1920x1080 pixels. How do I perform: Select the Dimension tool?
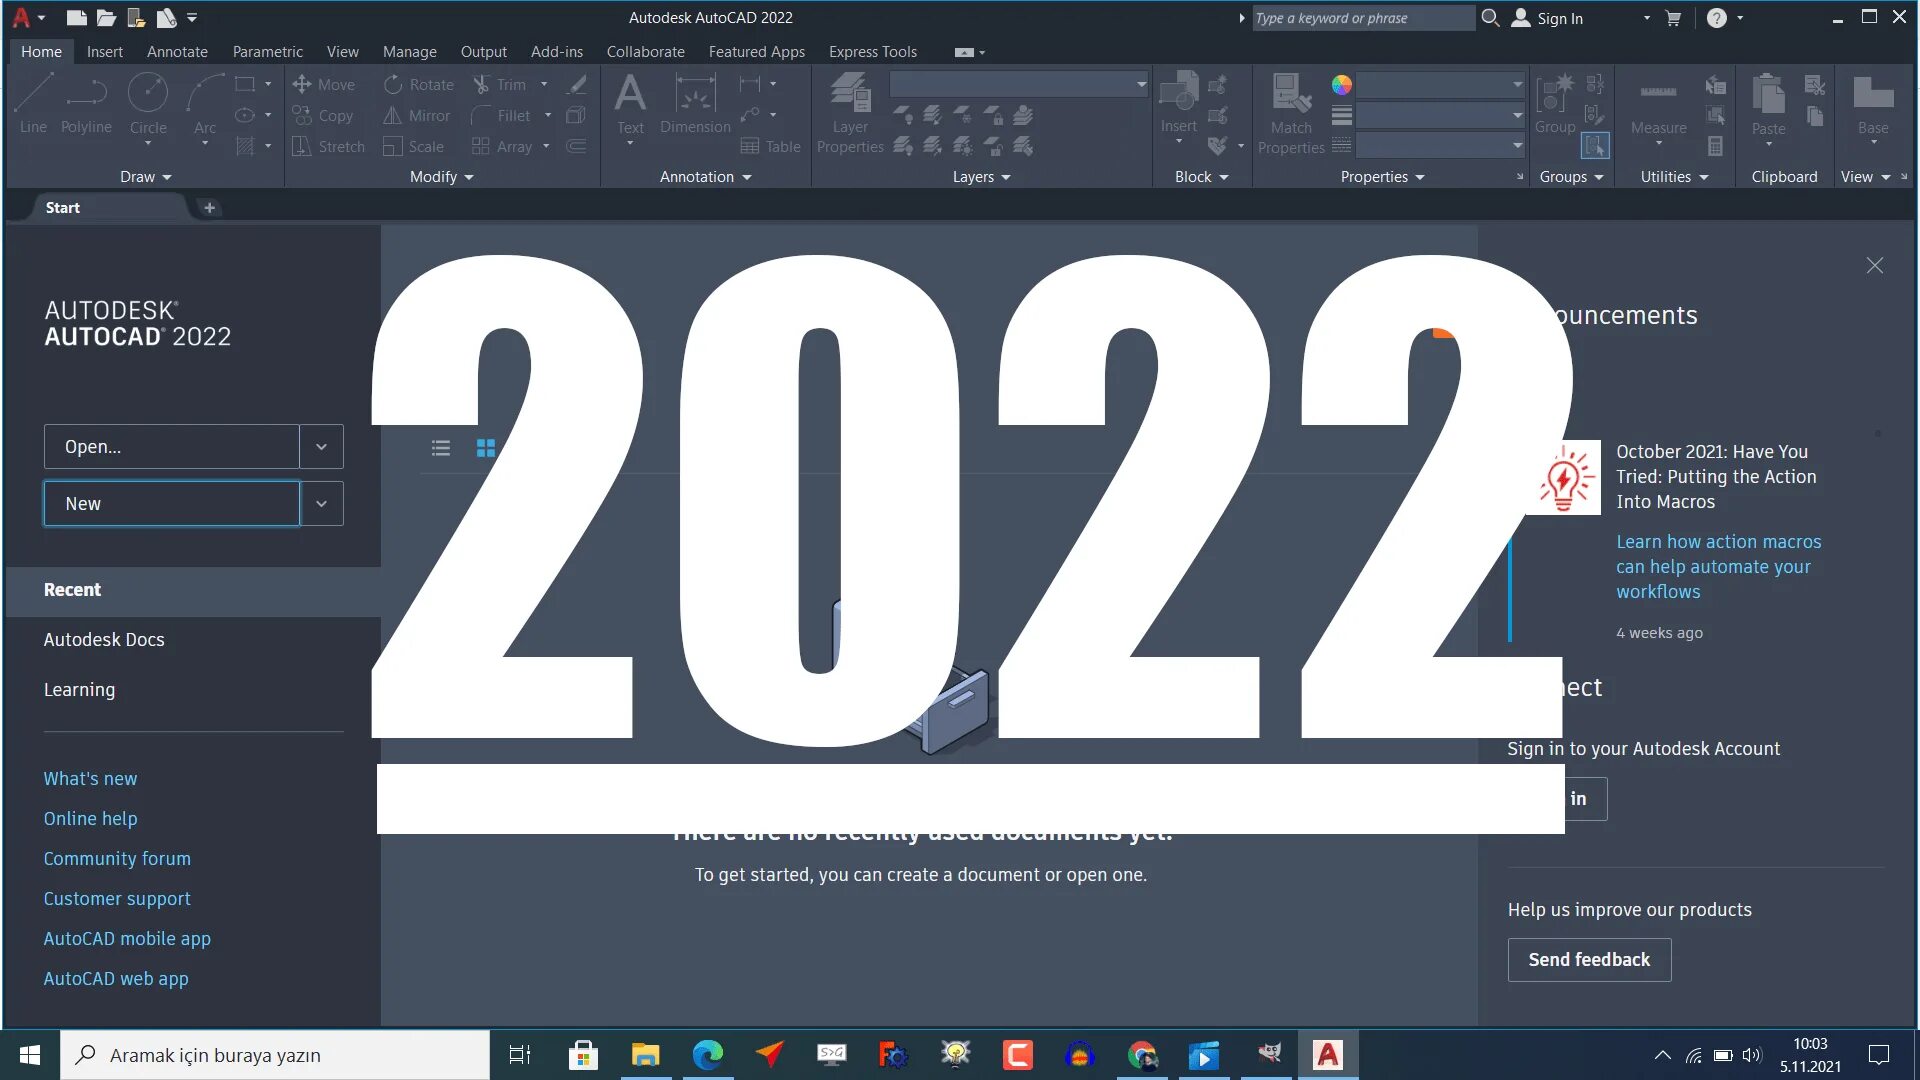click(695, 104)
